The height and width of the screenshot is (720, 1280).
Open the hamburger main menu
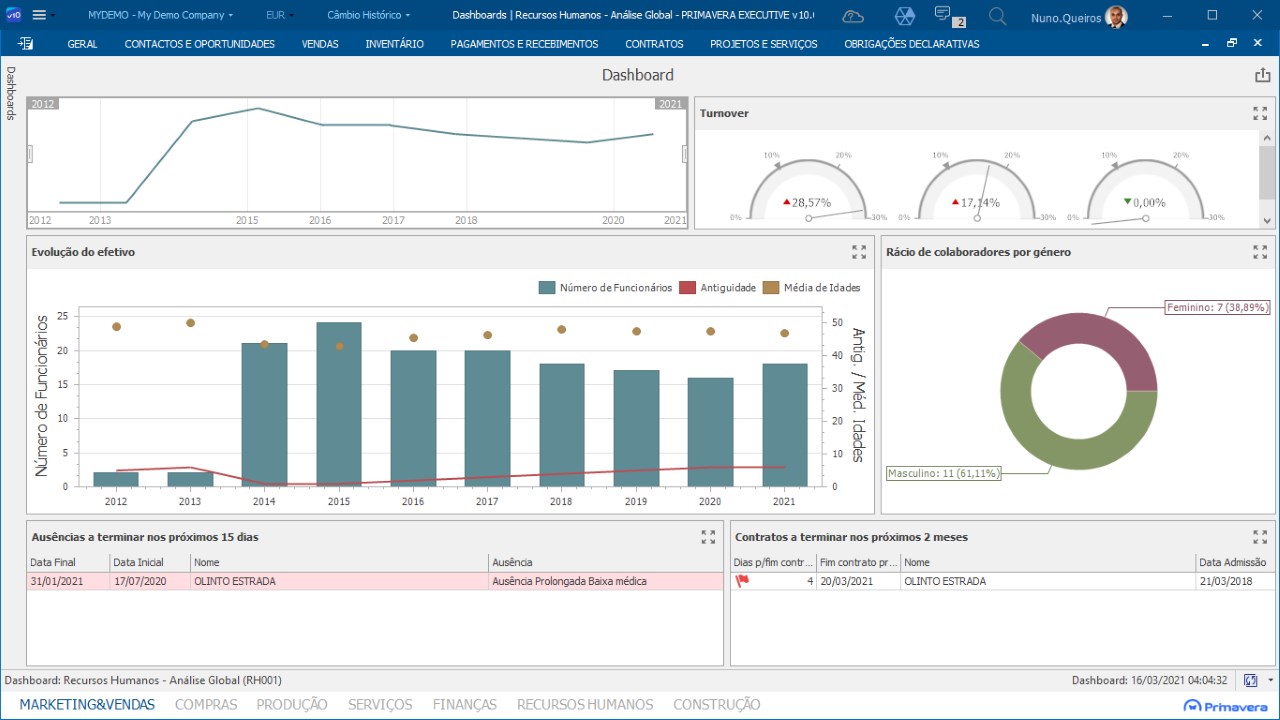(39, 15)
